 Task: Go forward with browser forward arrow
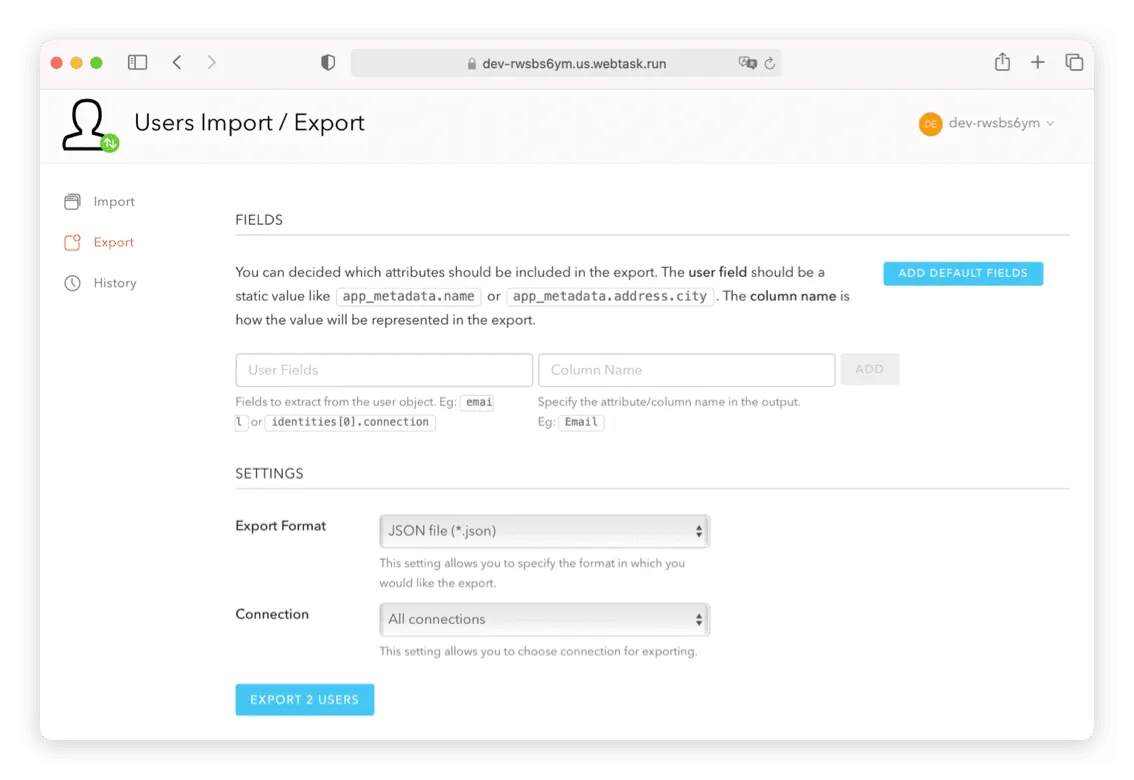(x=211, y=62)
